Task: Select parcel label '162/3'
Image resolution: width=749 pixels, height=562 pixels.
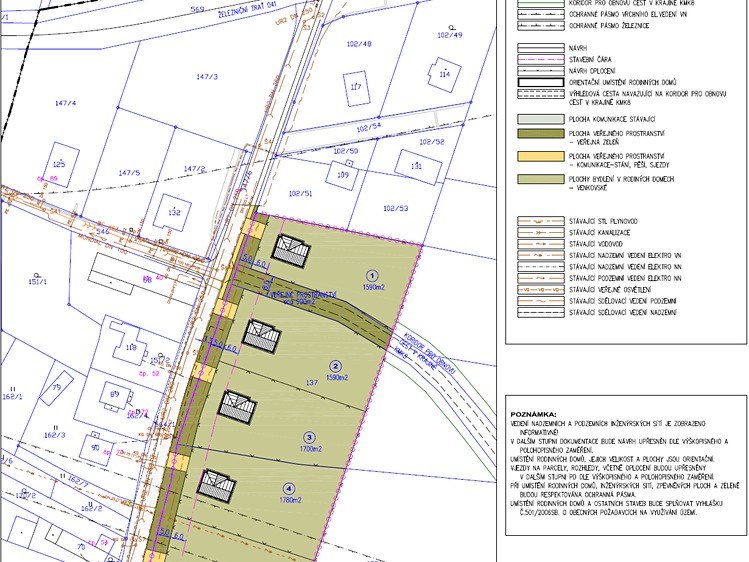Action: tap(54, 435)
